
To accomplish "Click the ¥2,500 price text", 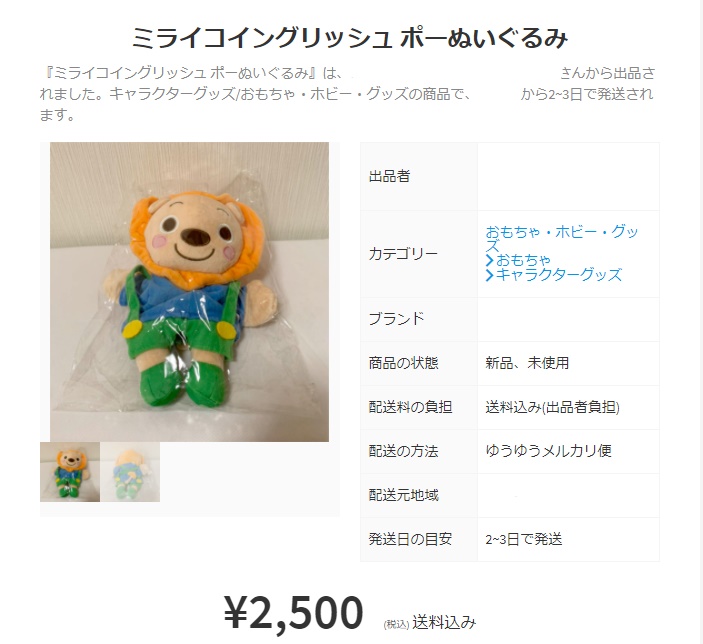I will [x=294, y=612].
